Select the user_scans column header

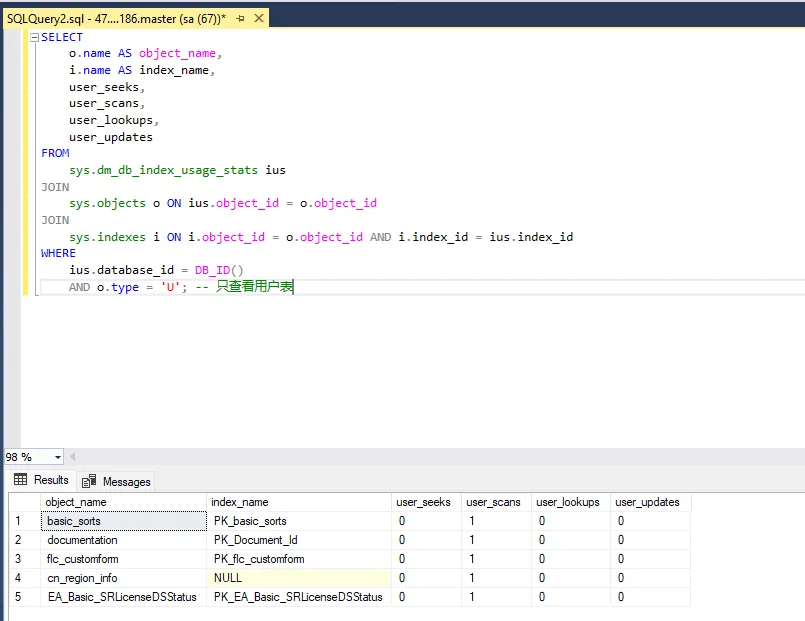493,502
